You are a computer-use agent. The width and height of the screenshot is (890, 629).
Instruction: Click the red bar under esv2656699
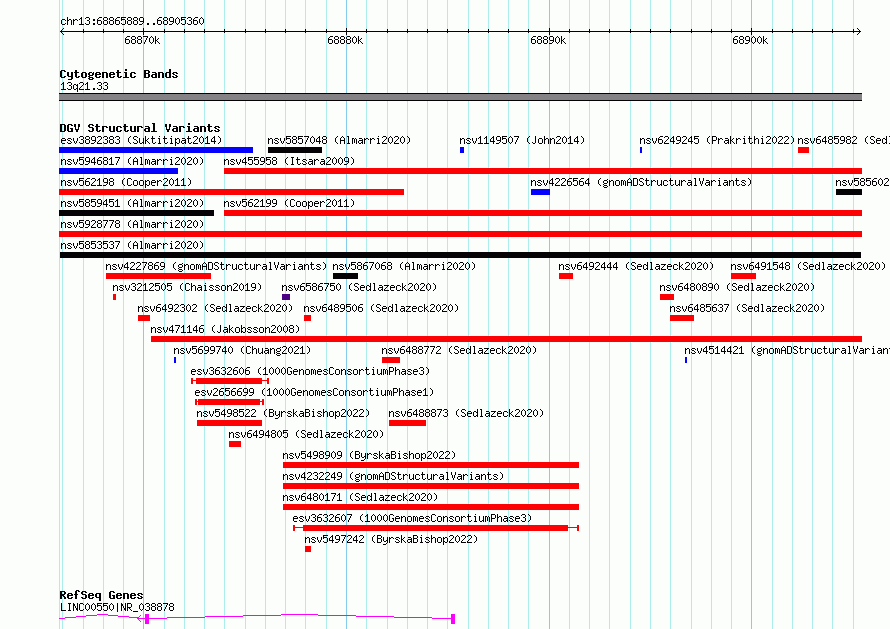pos(229,402)
